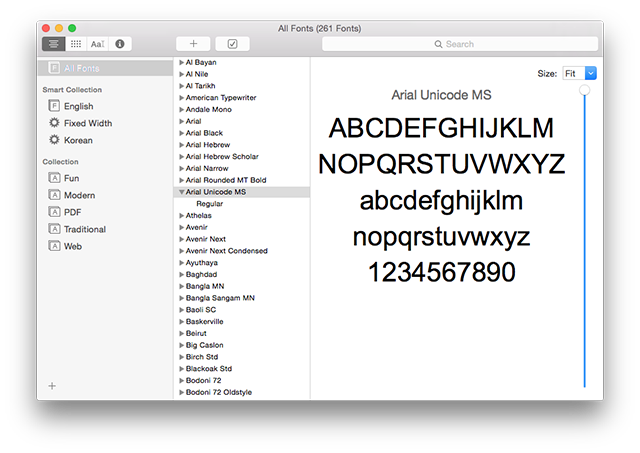Screen dimensions: 640x453
Task: Add new collection with bottom plus icon
Action: point(52,386)
